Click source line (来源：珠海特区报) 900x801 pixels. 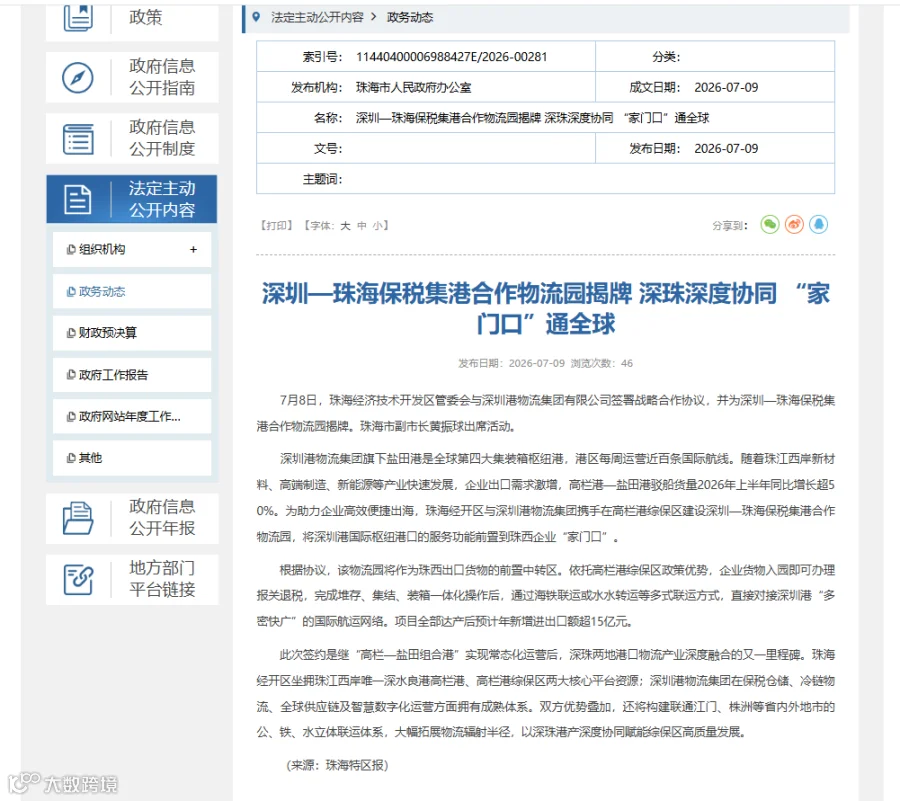pyautogui.click(x=337, y=765)
